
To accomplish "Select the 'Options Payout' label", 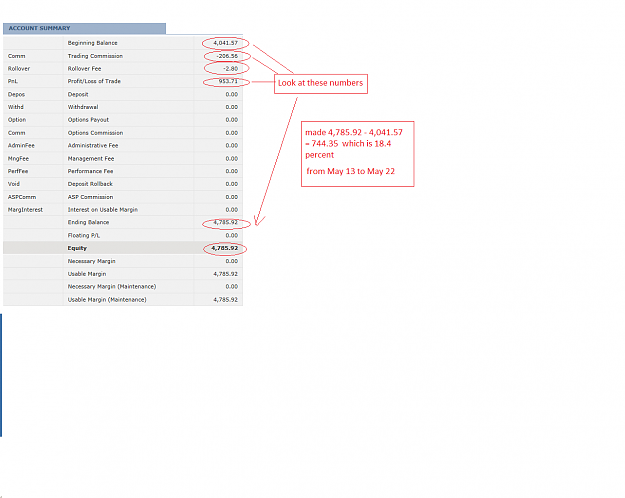I will (88, 120).
